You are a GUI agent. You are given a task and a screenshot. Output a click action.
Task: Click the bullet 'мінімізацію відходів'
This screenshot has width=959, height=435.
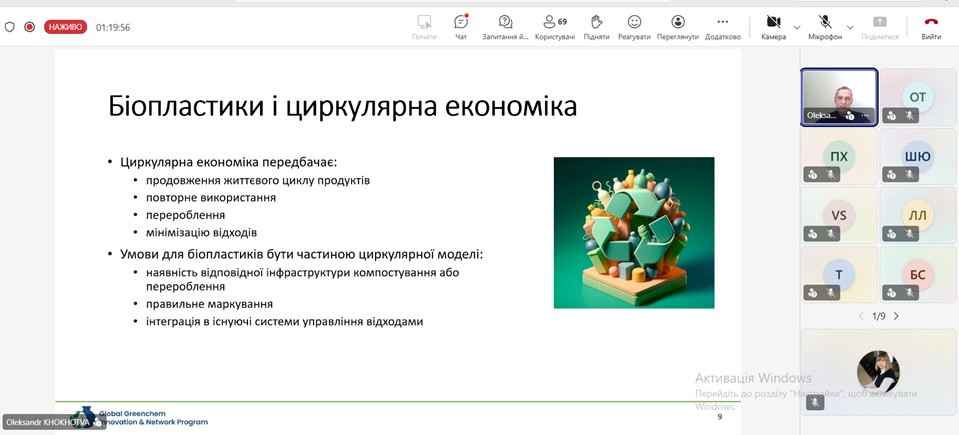[x=202, y=232]
